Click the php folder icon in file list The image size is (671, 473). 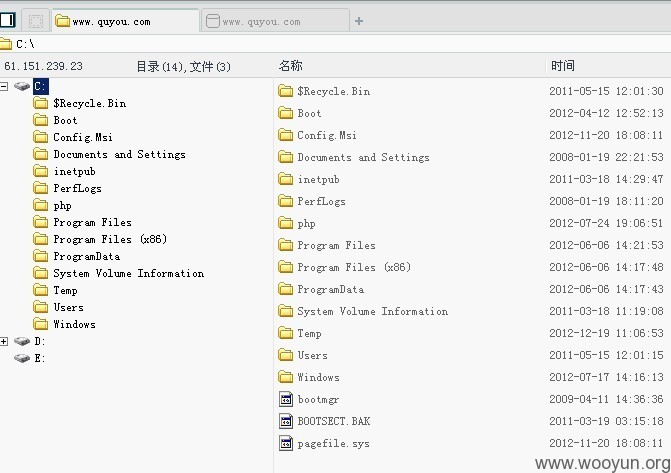tap(285, 223)
